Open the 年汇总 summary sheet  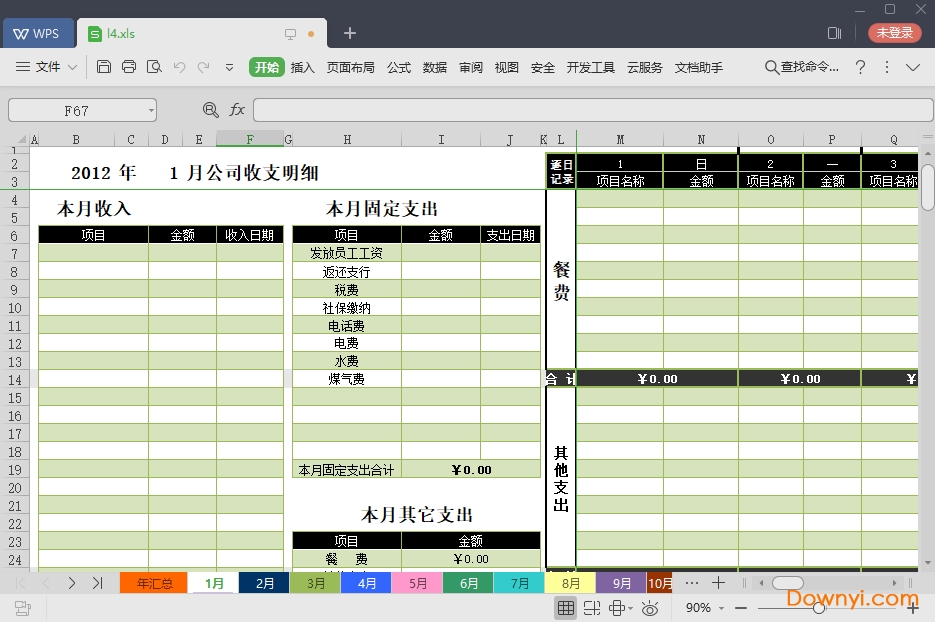(x=152, y=582)
